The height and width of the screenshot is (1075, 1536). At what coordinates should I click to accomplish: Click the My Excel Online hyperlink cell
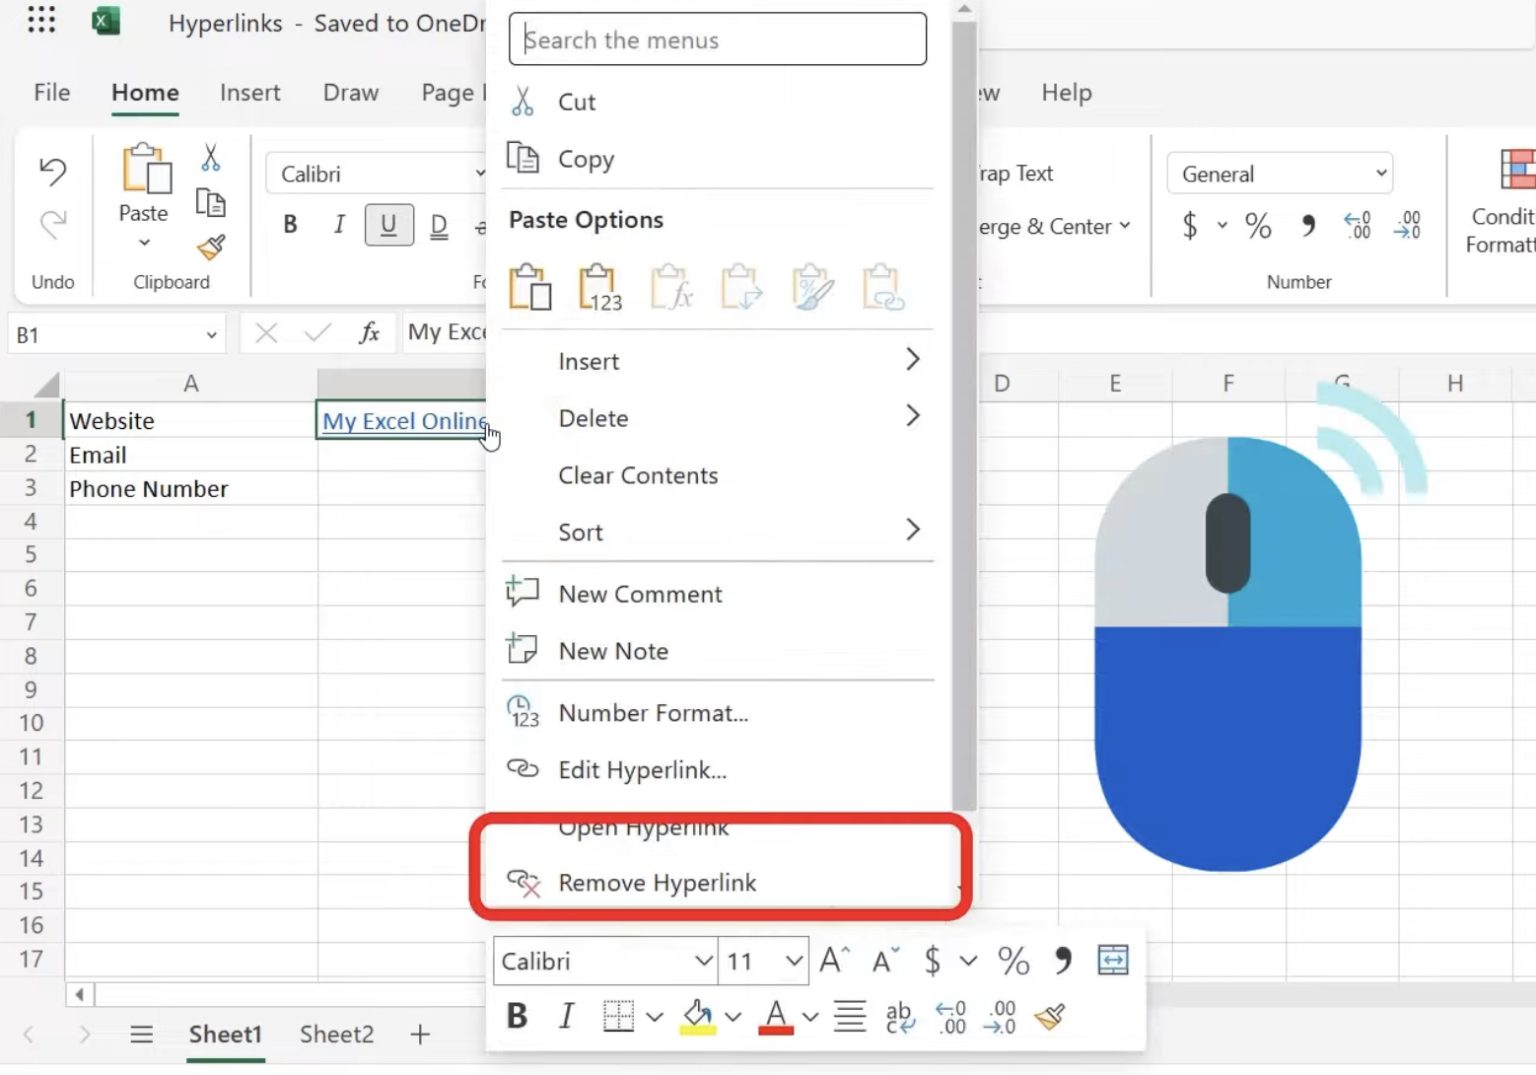(402, 421)
